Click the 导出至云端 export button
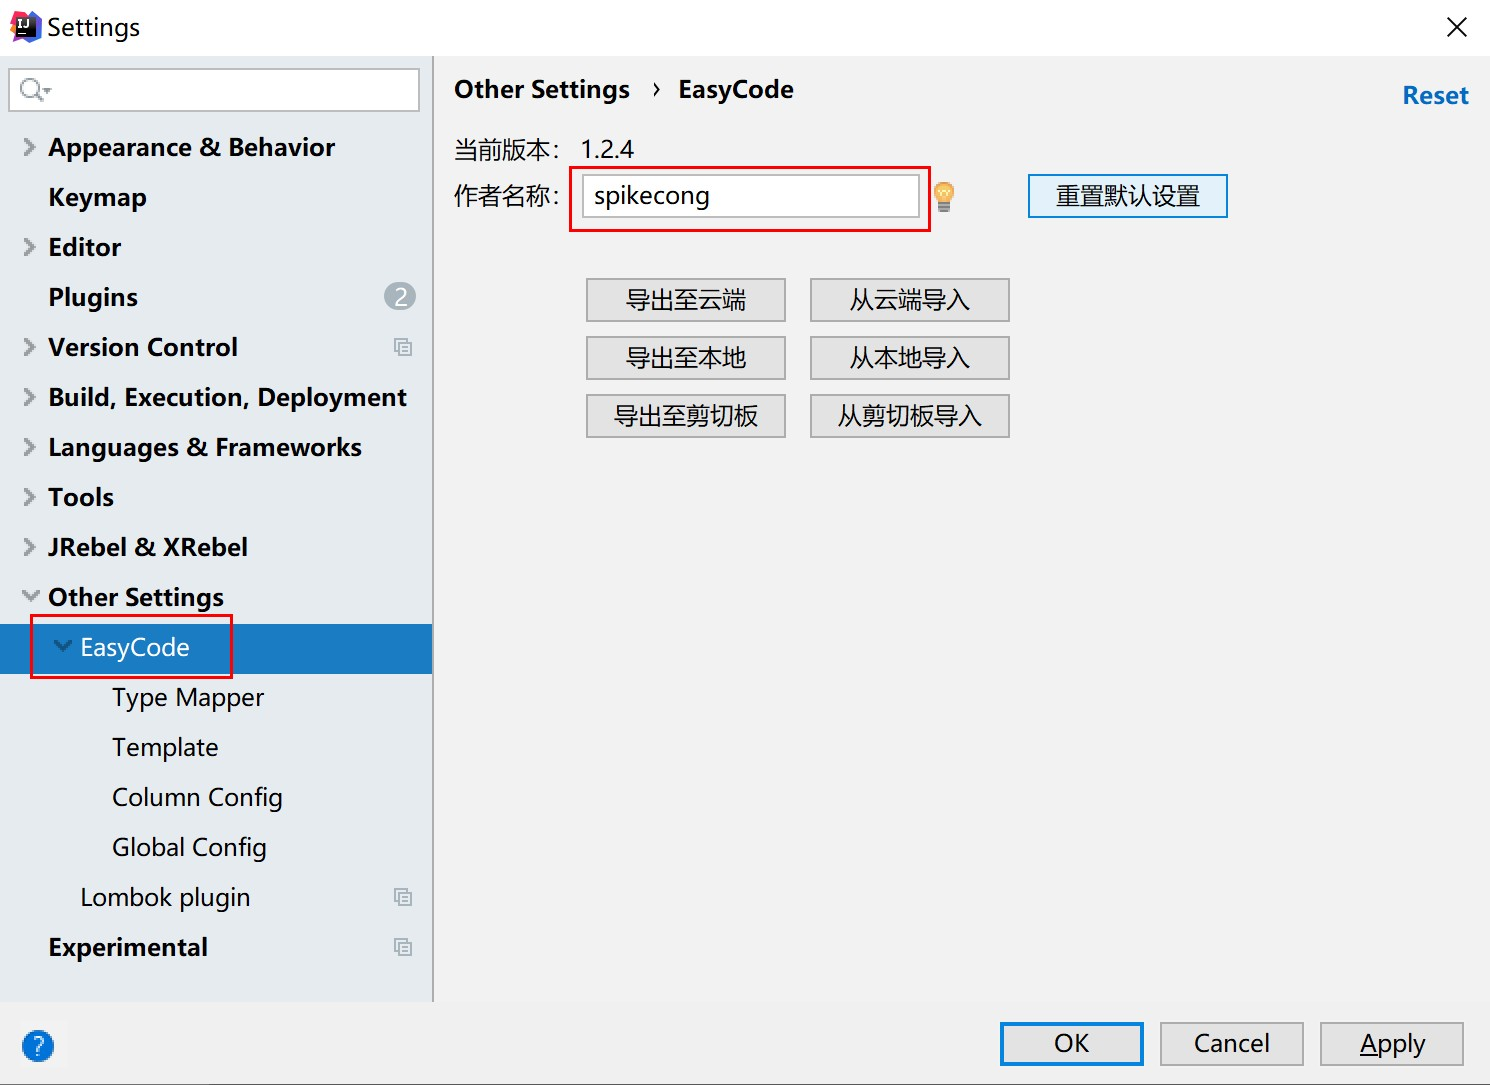 coord(685,300)
